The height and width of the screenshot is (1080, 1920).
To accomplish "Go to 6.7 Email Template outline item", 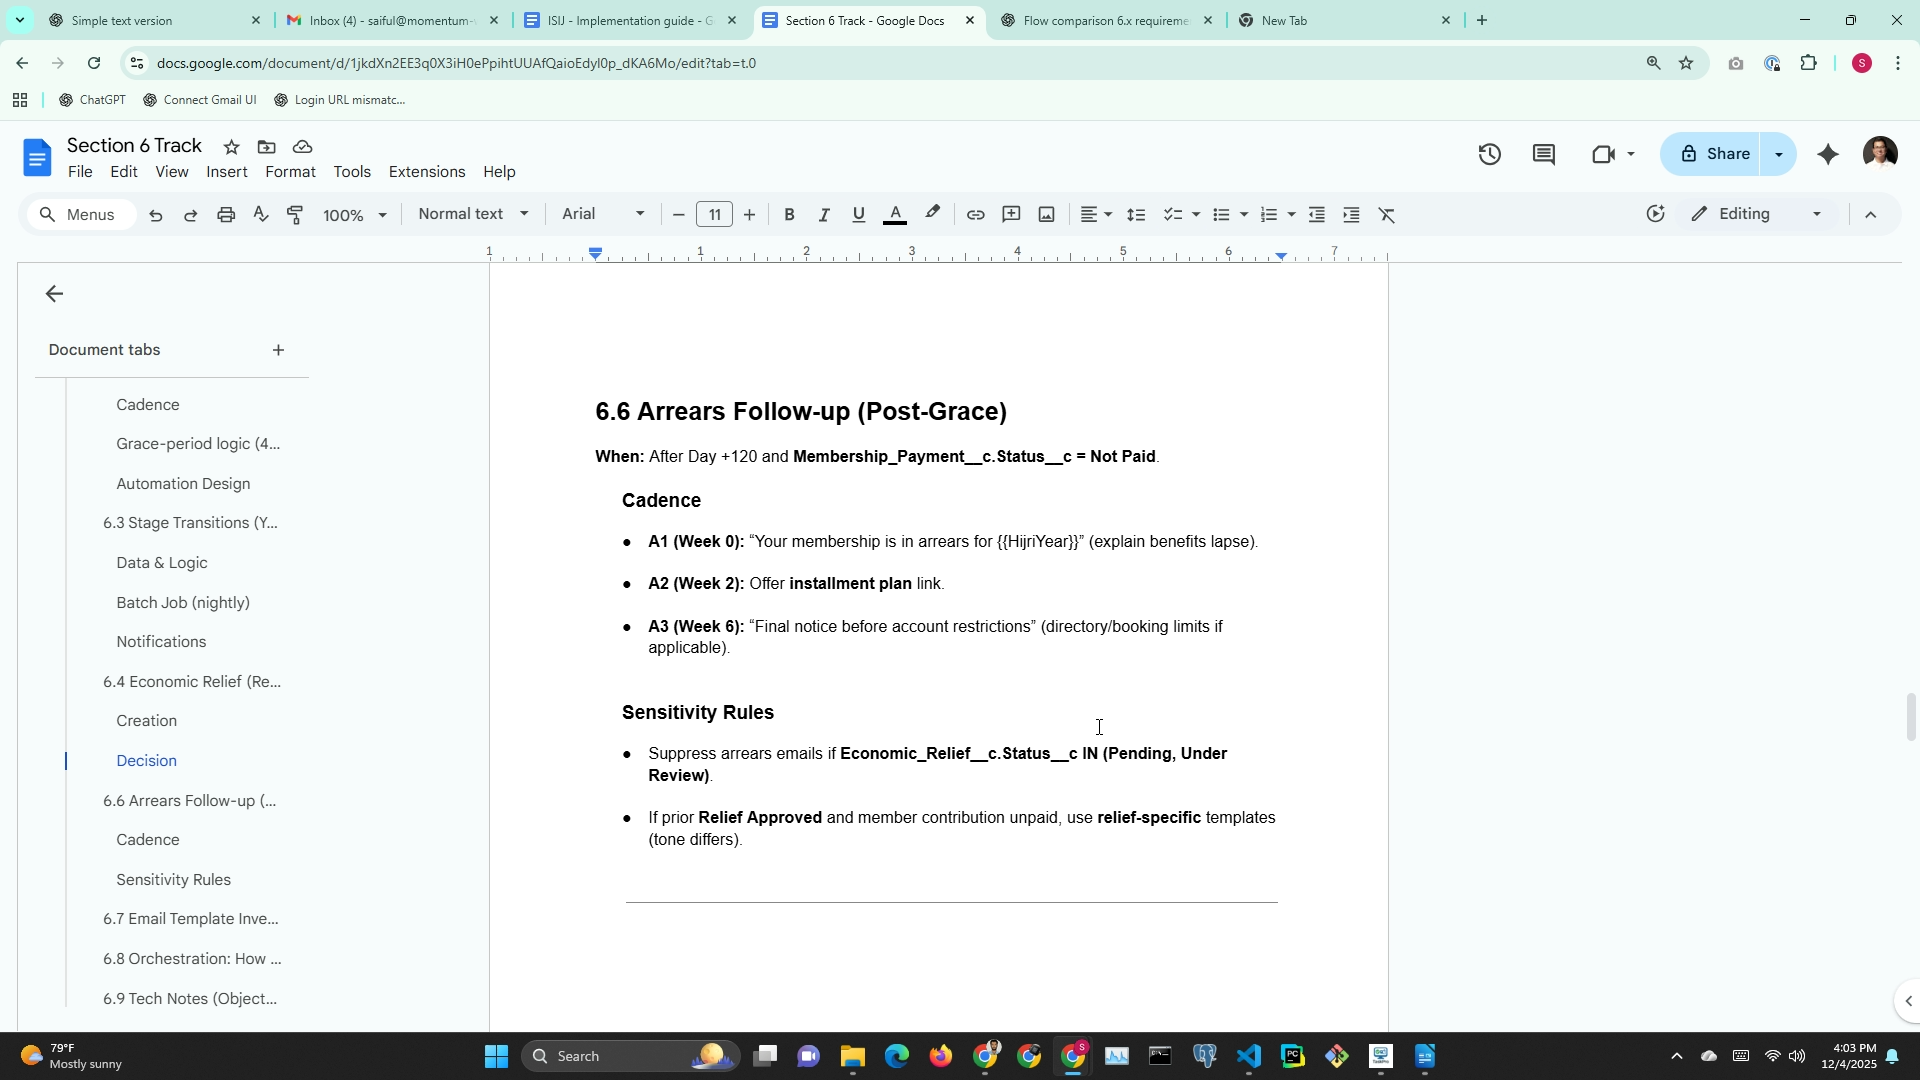I will click(190, 919).
